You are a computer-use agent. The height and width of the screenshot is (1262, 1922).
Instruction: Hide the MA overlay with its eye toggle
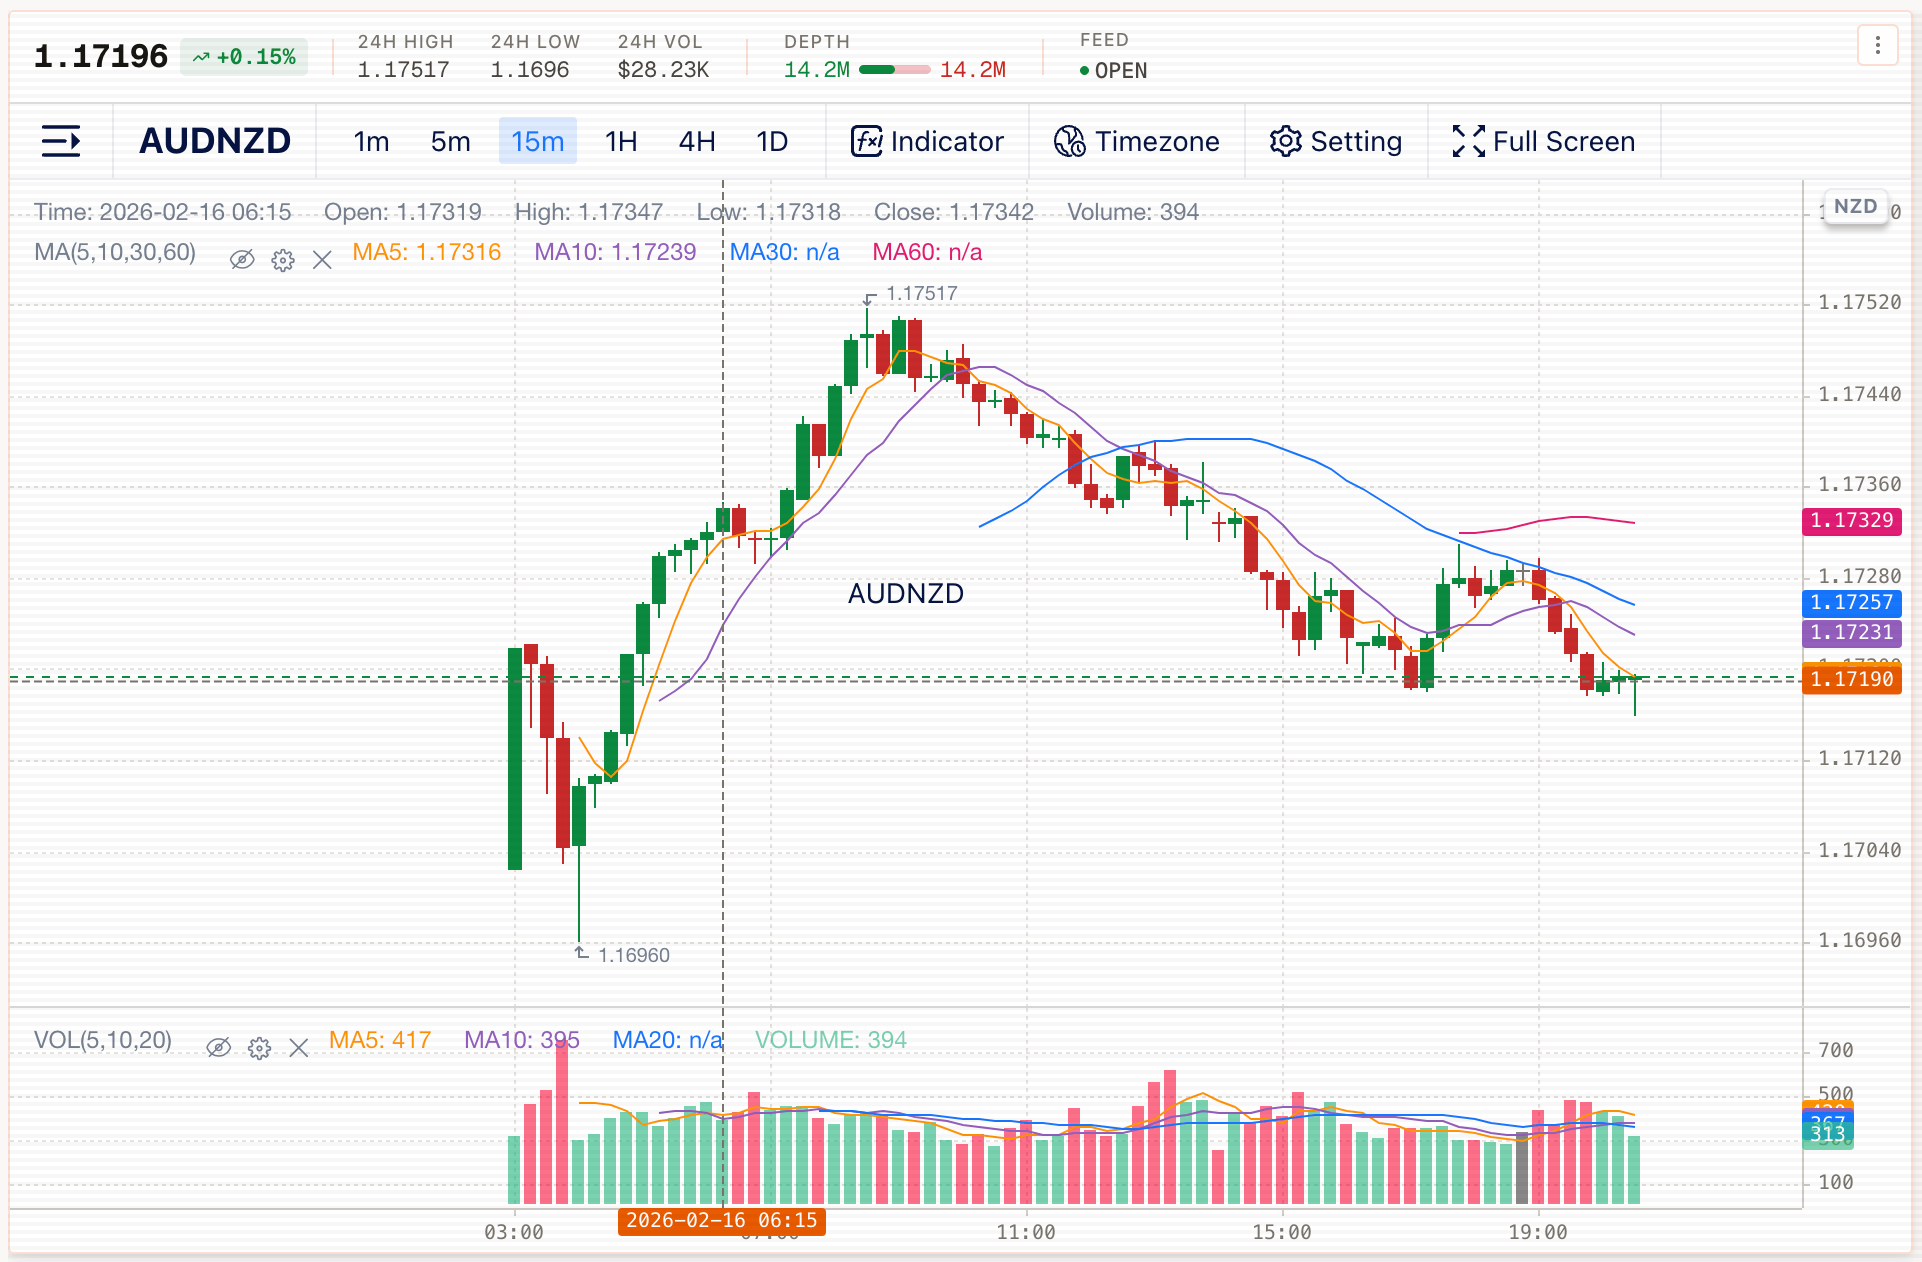click(243, 259)
